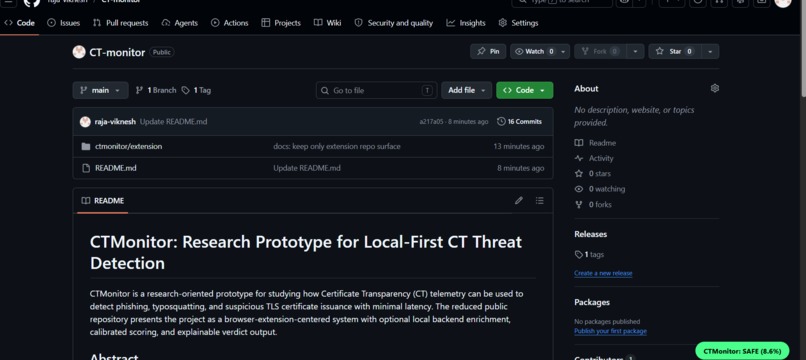Pin this repository with the Pin button
Screen dimensions: 806x360
pyautogui.click(x=488, y=51)
